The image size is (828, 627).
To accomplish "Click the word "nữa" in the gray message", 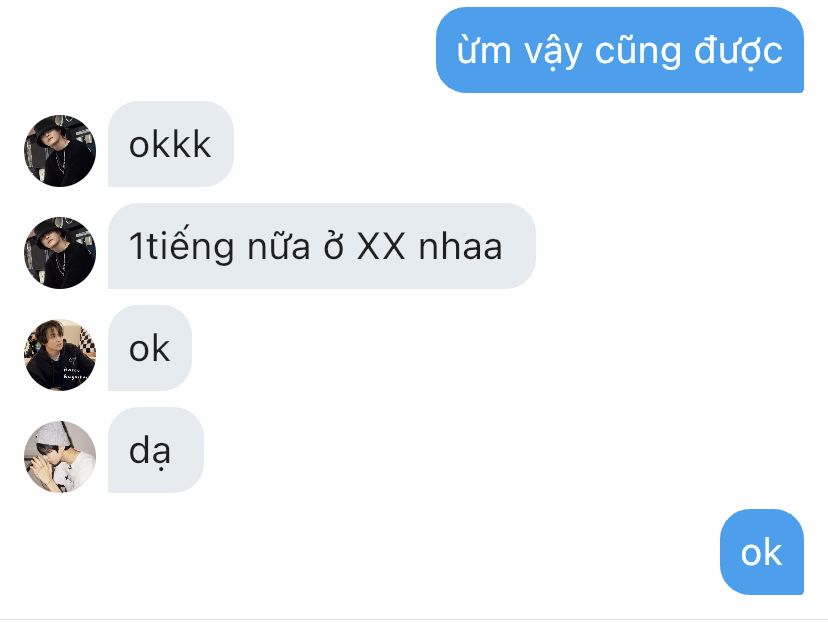I will click(279, 245).
